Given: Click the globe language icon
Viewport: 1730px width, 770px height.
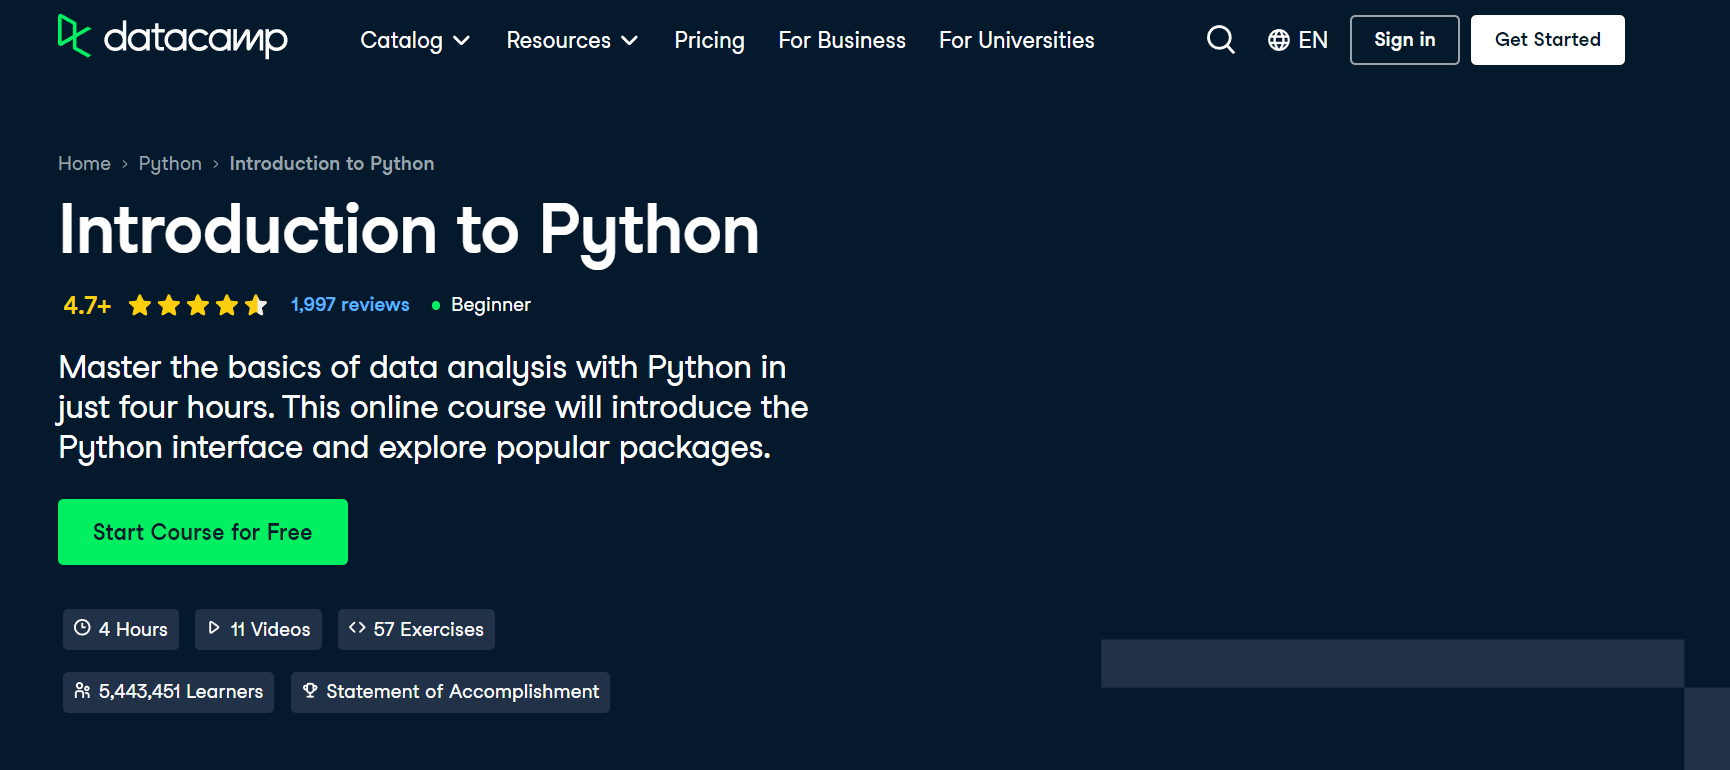Looking at the screenshot, I should click(x=1278, y=40).
